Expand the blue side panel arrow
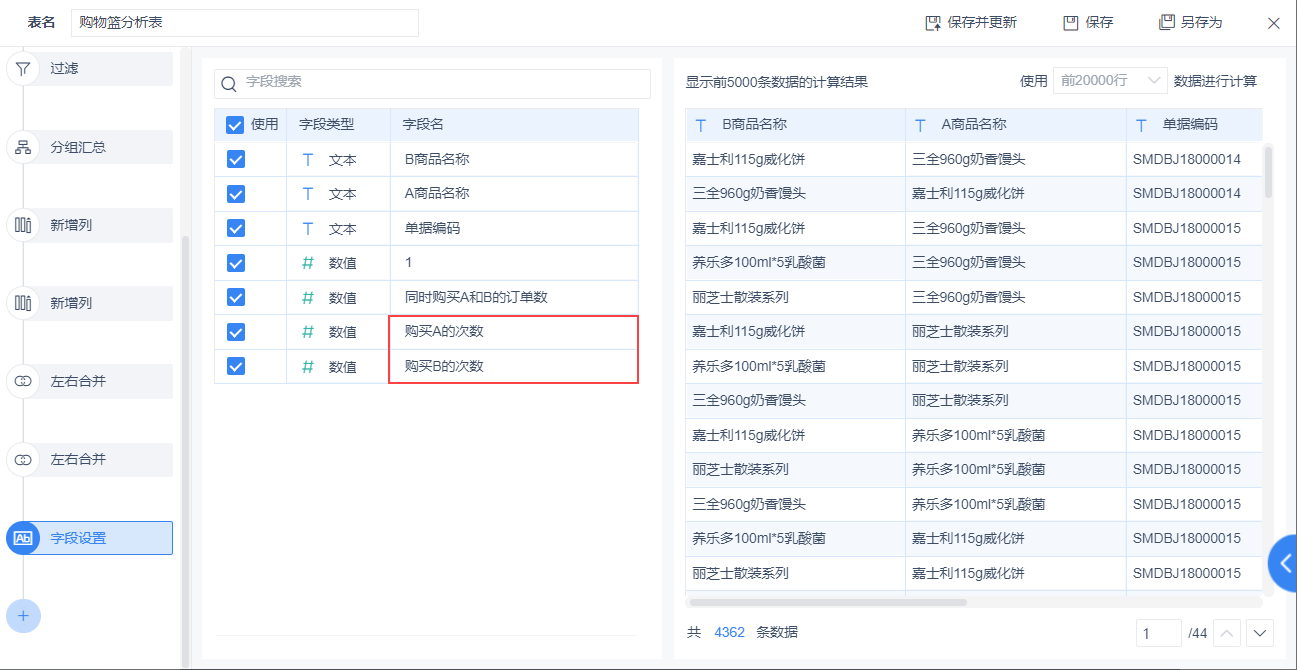1297x670 pixels. (1284, 563)
